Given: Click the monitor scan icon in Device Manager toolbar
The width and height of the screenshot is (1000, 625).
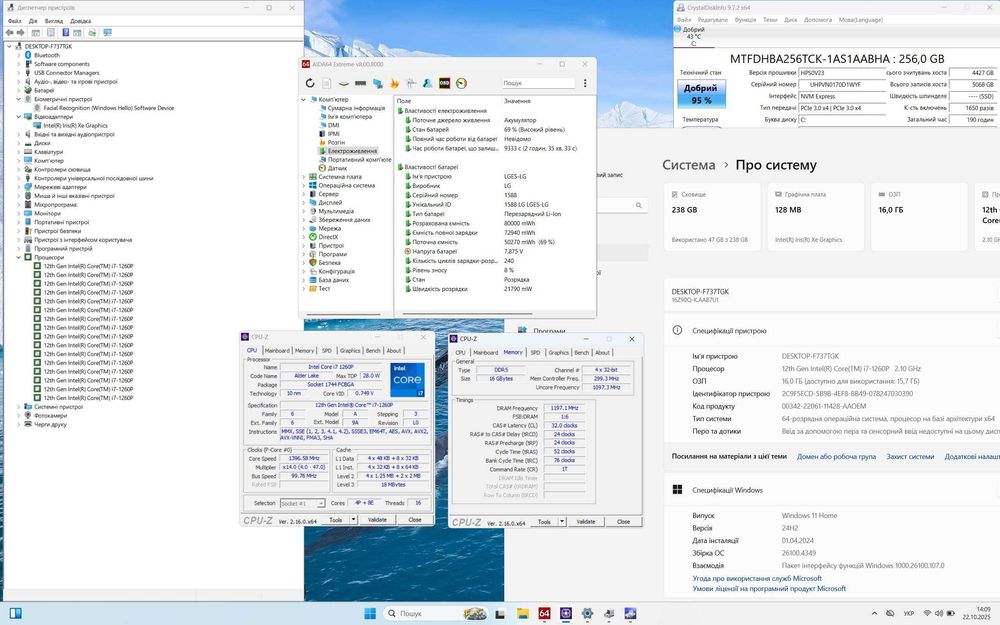Looking at the screenshot, I should tap(107, 32).
